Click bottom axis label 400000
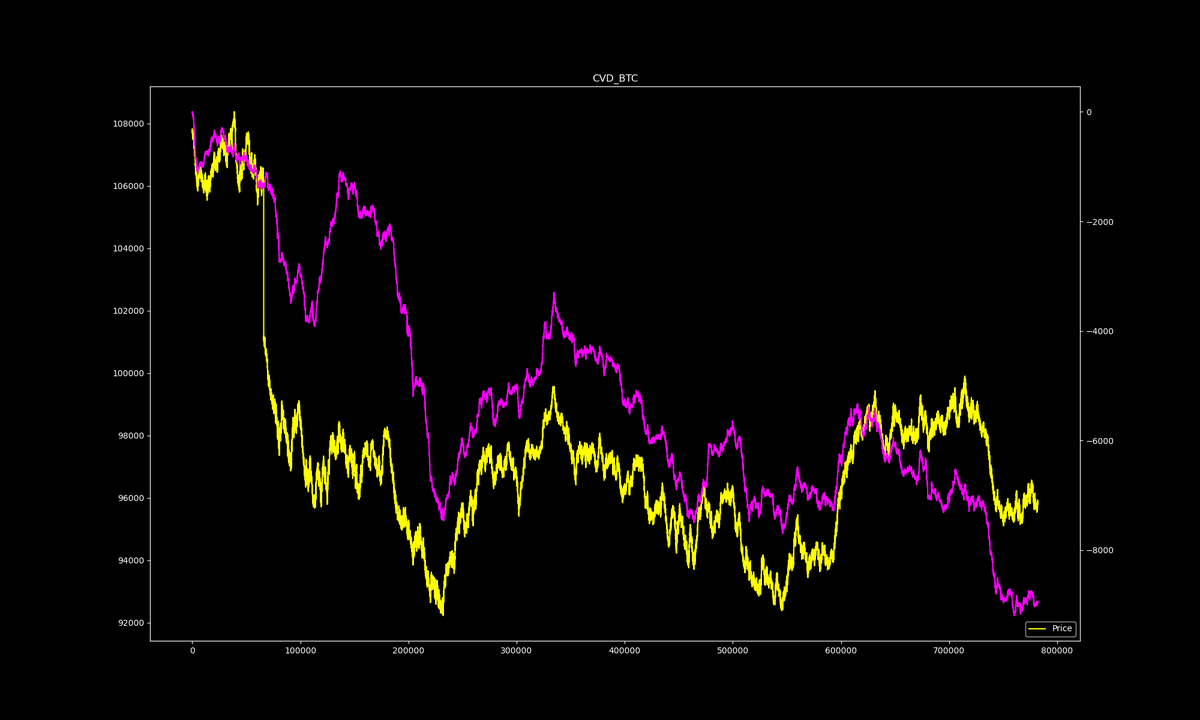1200x720 pixels. coord(625,651)
